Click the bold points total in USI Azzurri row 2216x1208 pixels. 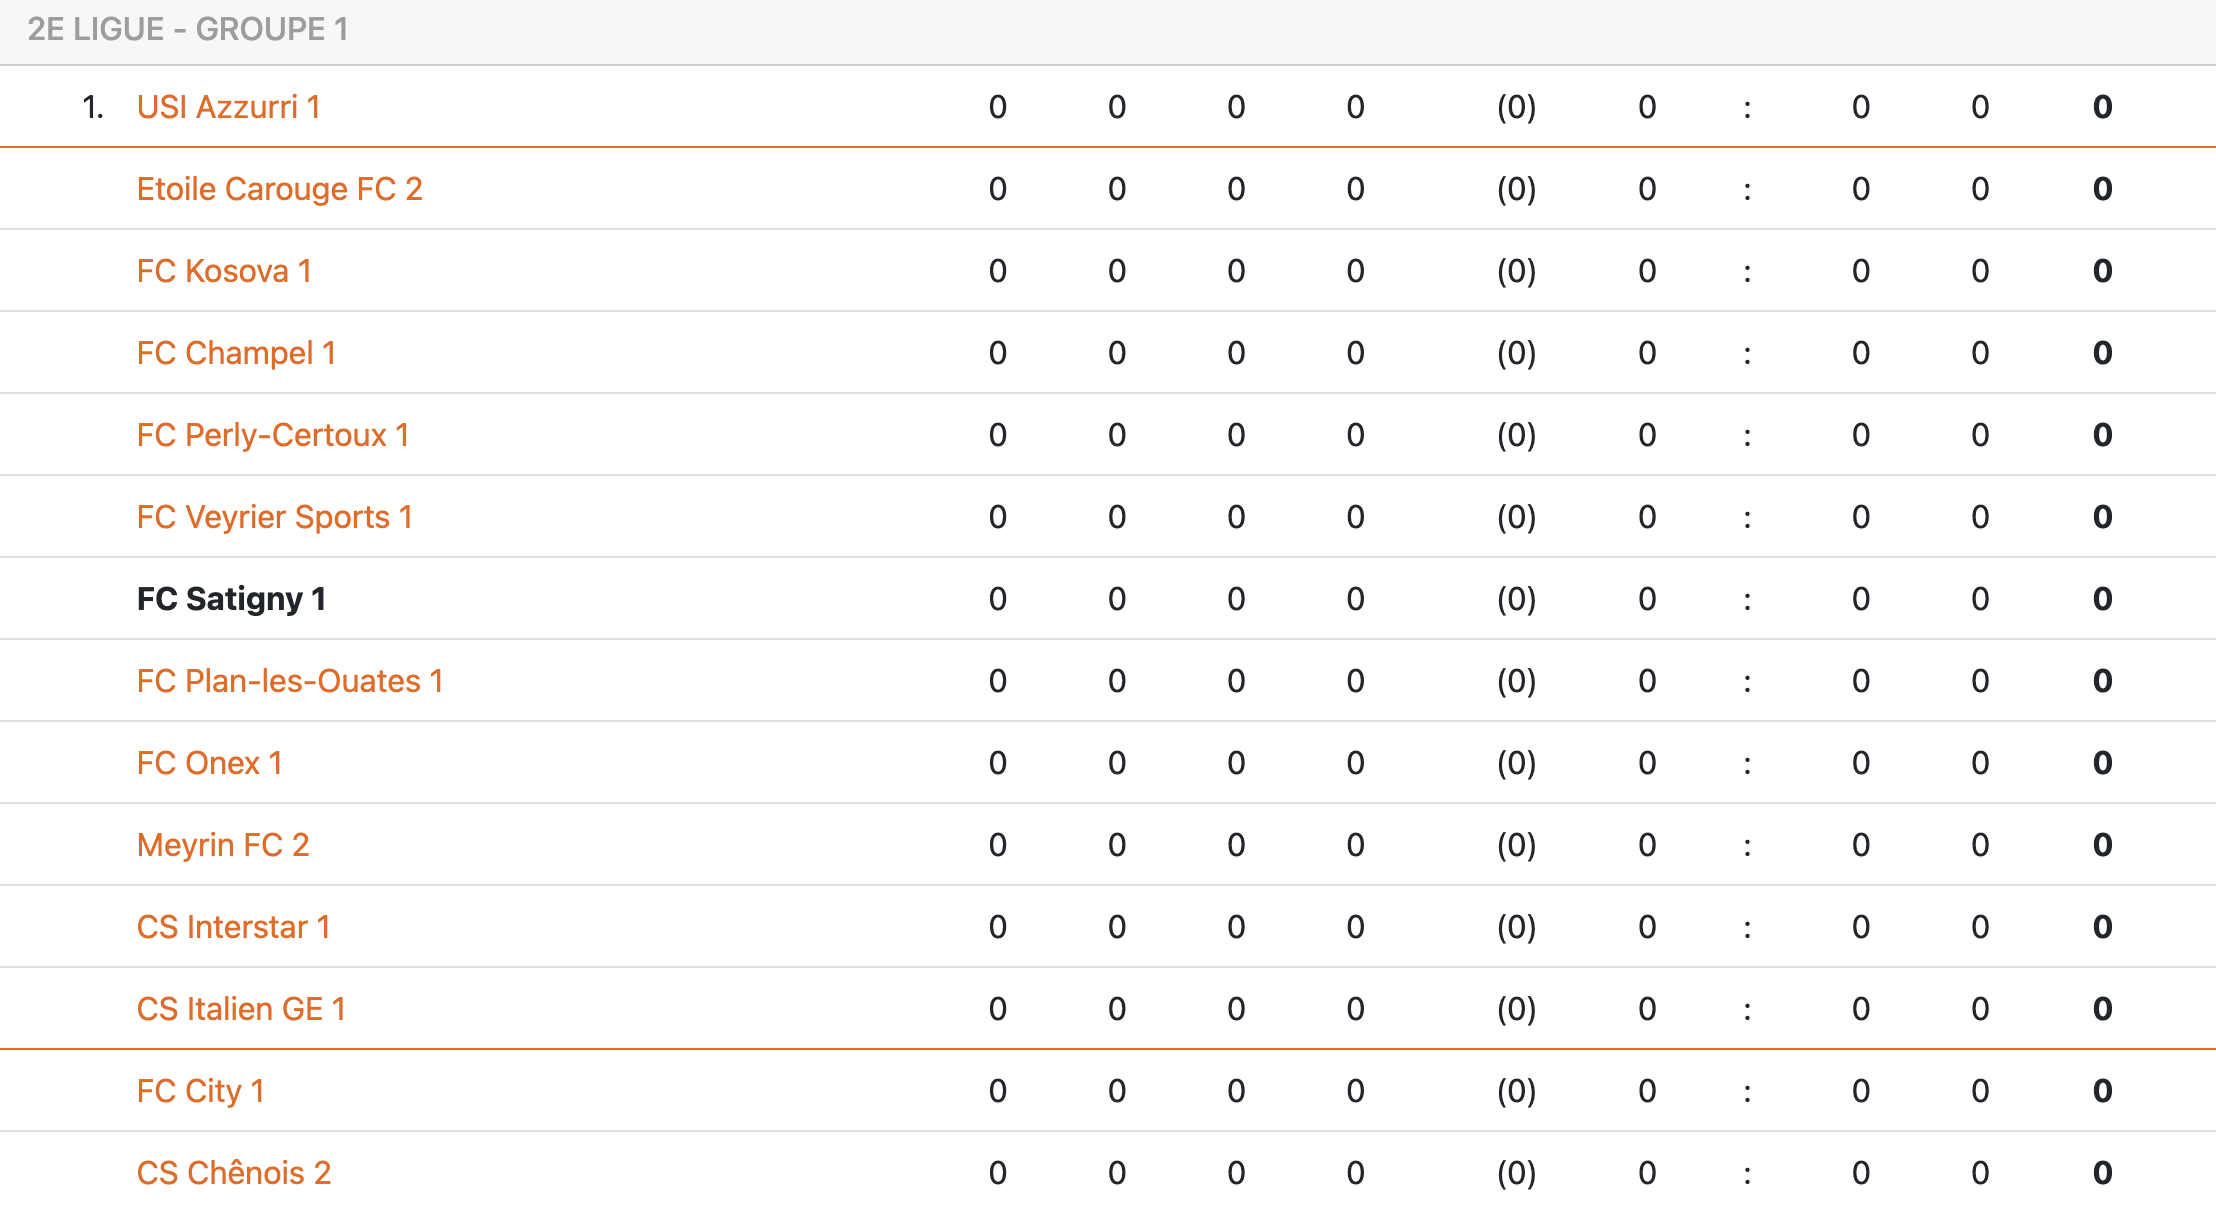pos(2102,107)
